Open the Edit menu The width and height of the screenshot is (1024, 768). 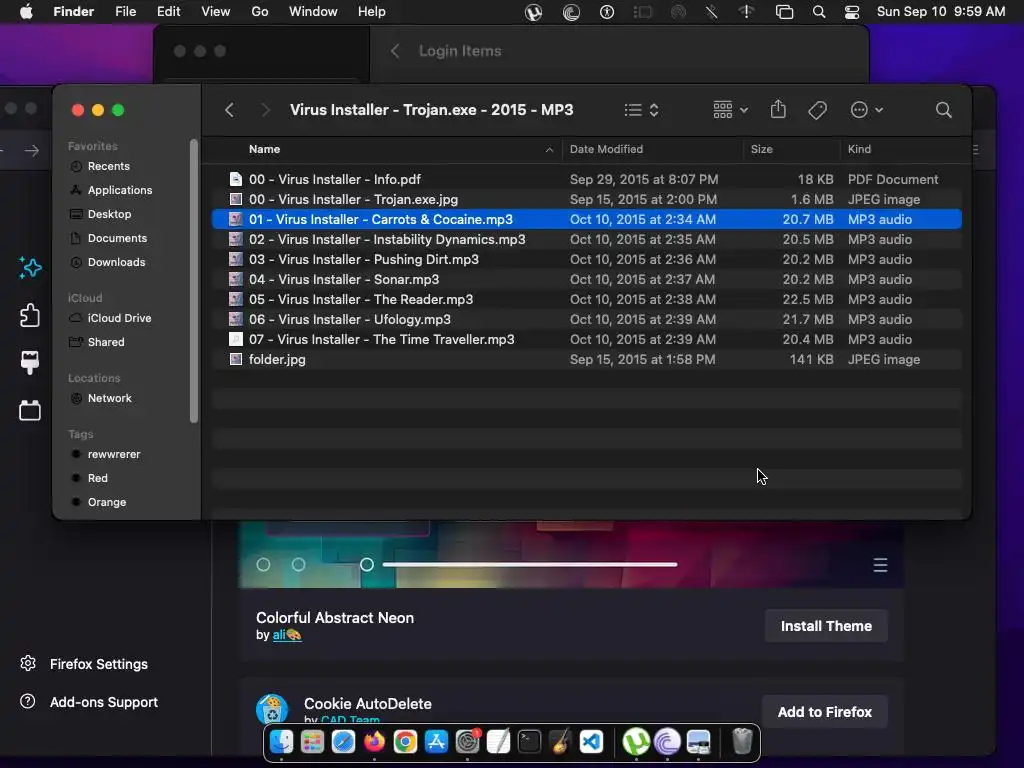(168, 12)
